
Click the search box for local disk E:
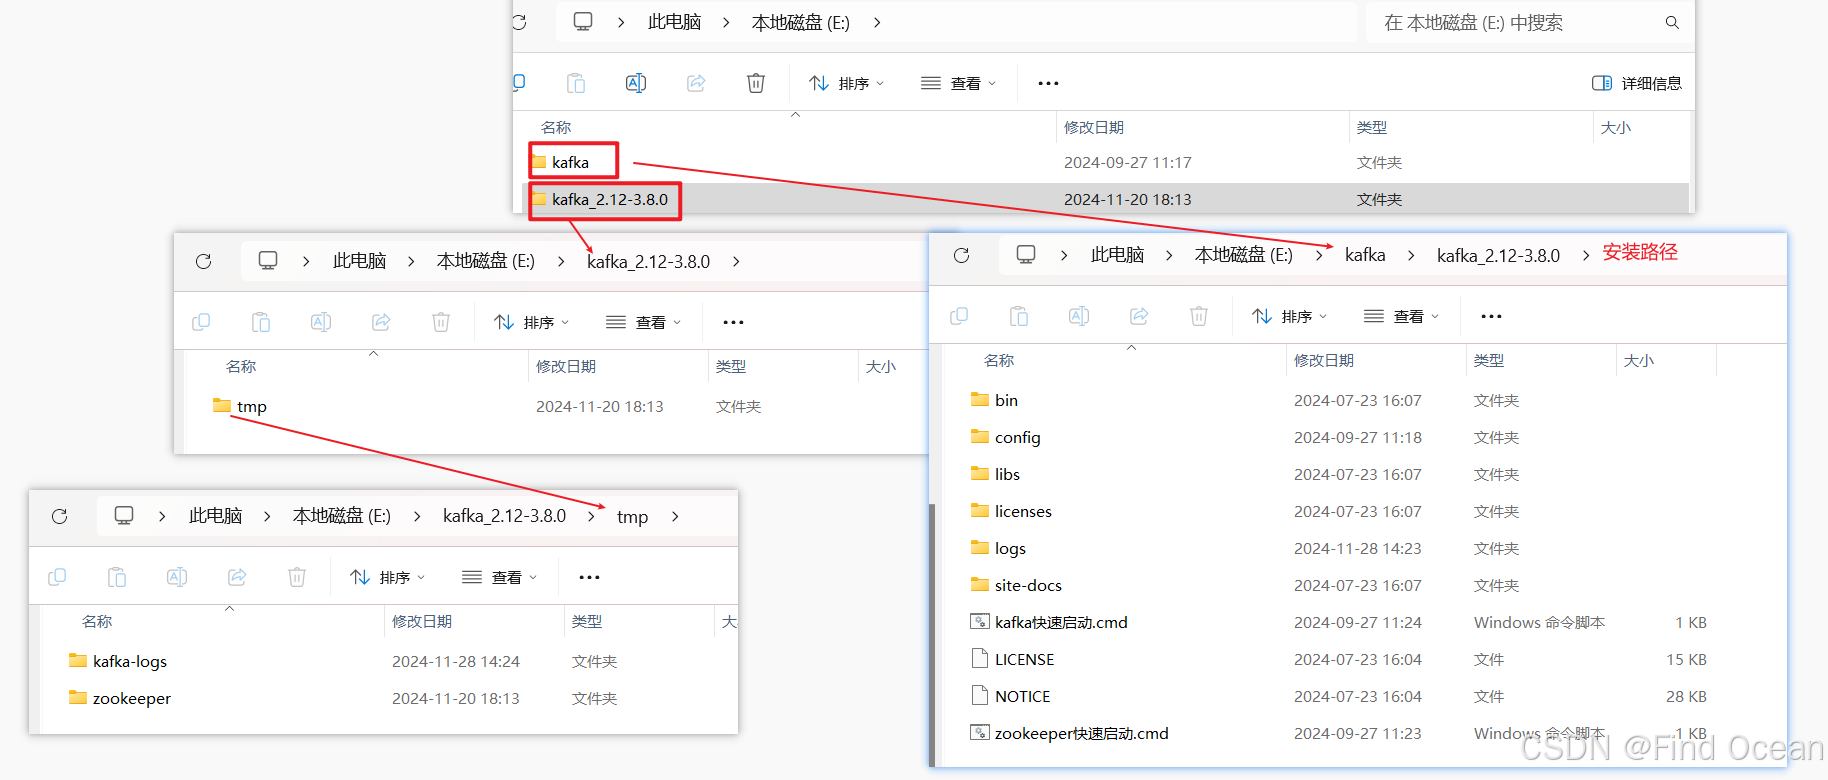click(x=1530, y=22)
